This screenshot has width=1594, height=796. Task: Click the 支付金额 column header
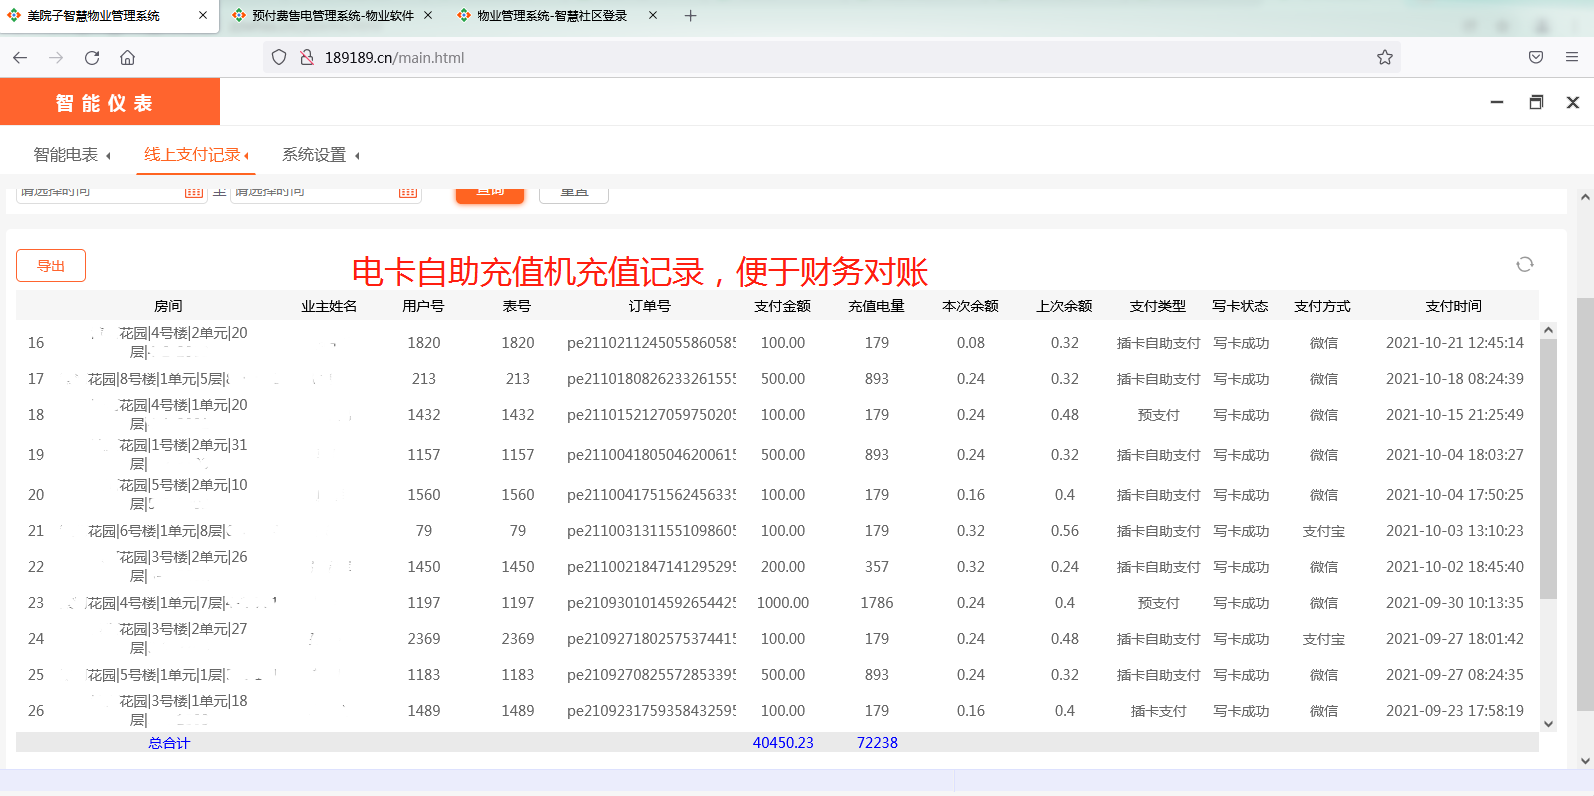(x=782, y=306)
